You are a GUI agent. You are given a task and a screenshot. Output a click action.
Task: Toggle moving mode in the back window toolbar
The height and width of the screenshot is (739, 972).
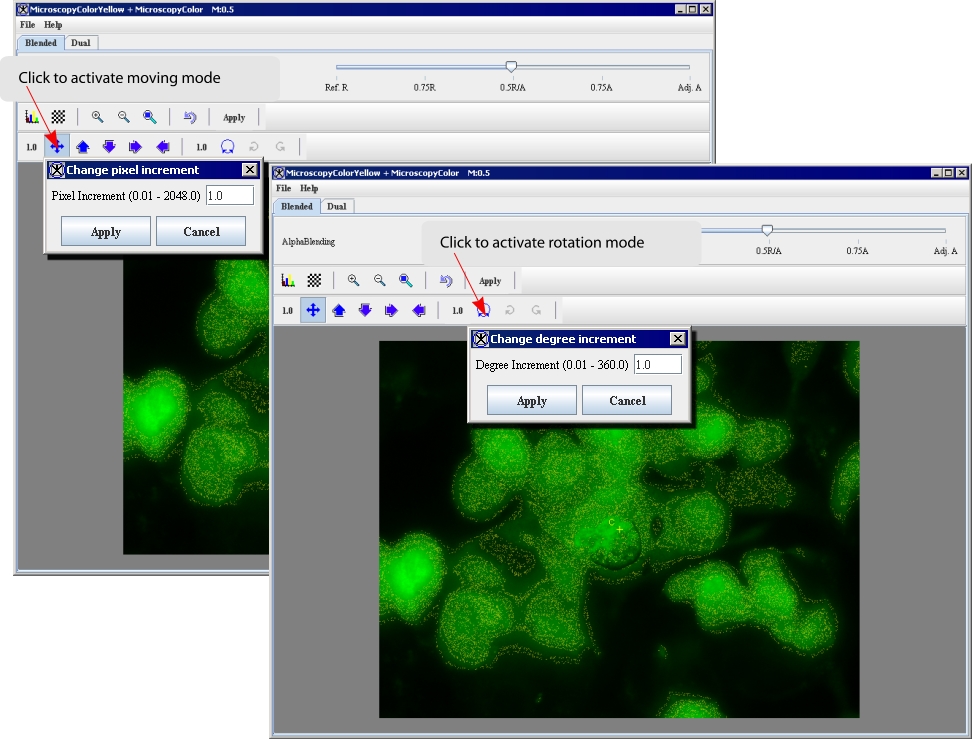coord(57,146)
